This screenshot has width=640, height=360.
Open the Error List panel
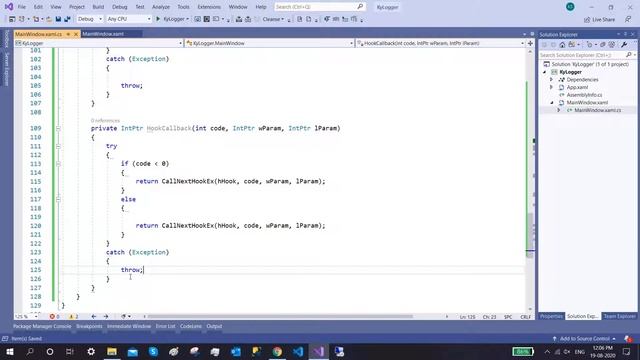(x=165, y=326)
